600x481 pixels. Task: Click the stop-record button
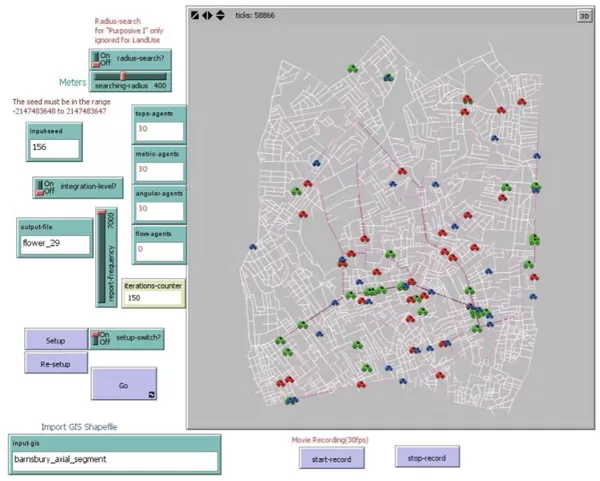click(427, 458)
